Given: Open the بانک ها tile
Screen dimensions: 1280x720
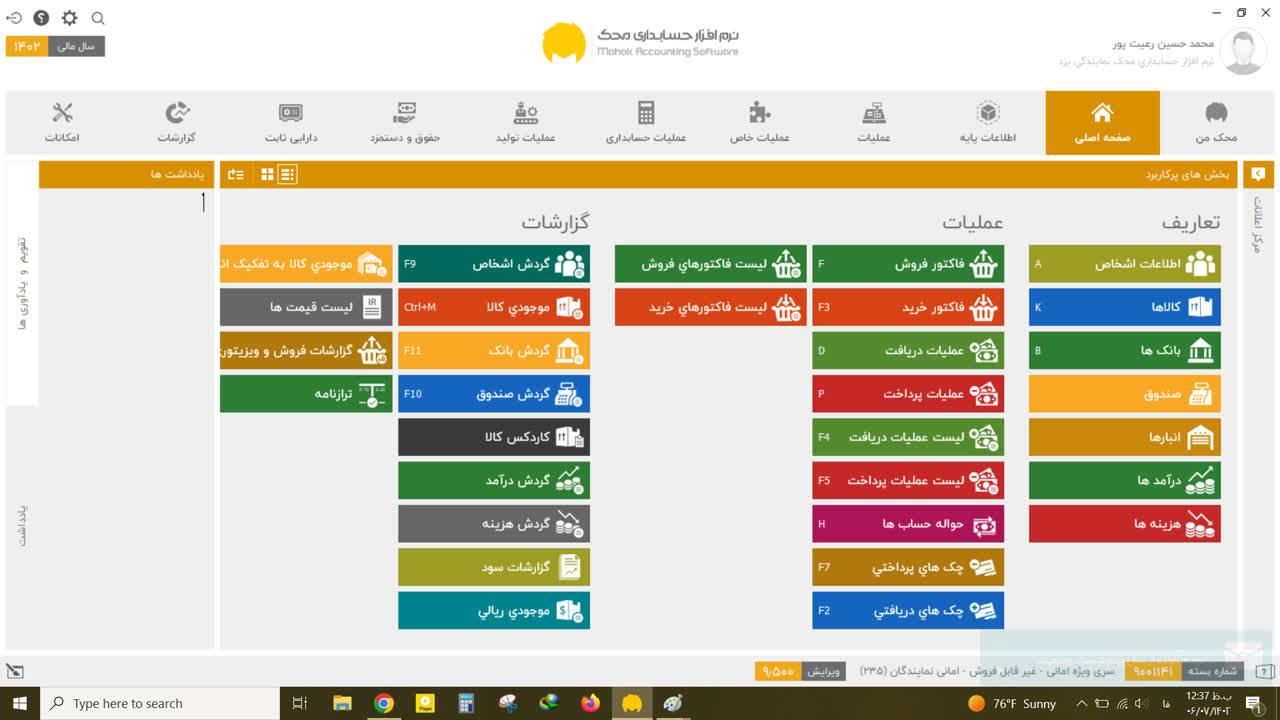Looking at the screenshot, I should pyautogui.click(x=1125, y=350).
